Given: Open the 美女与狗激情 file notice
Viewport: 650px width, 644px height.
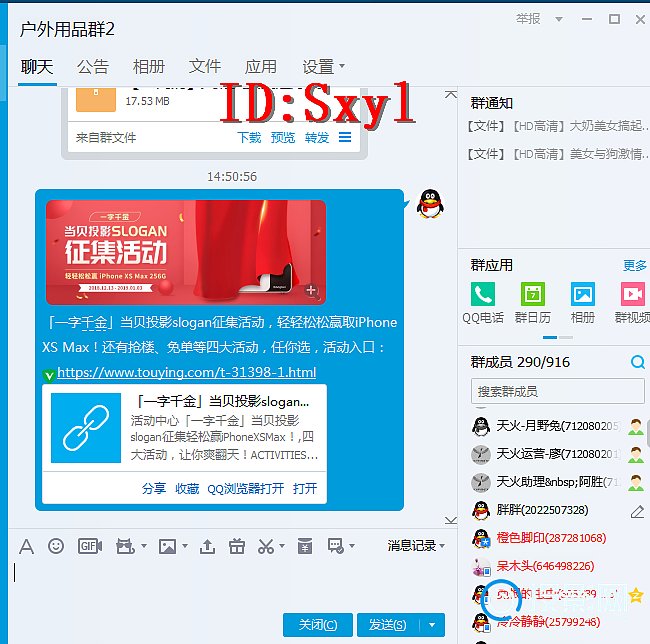Looking at the screenshot, I should coord(558,154).
